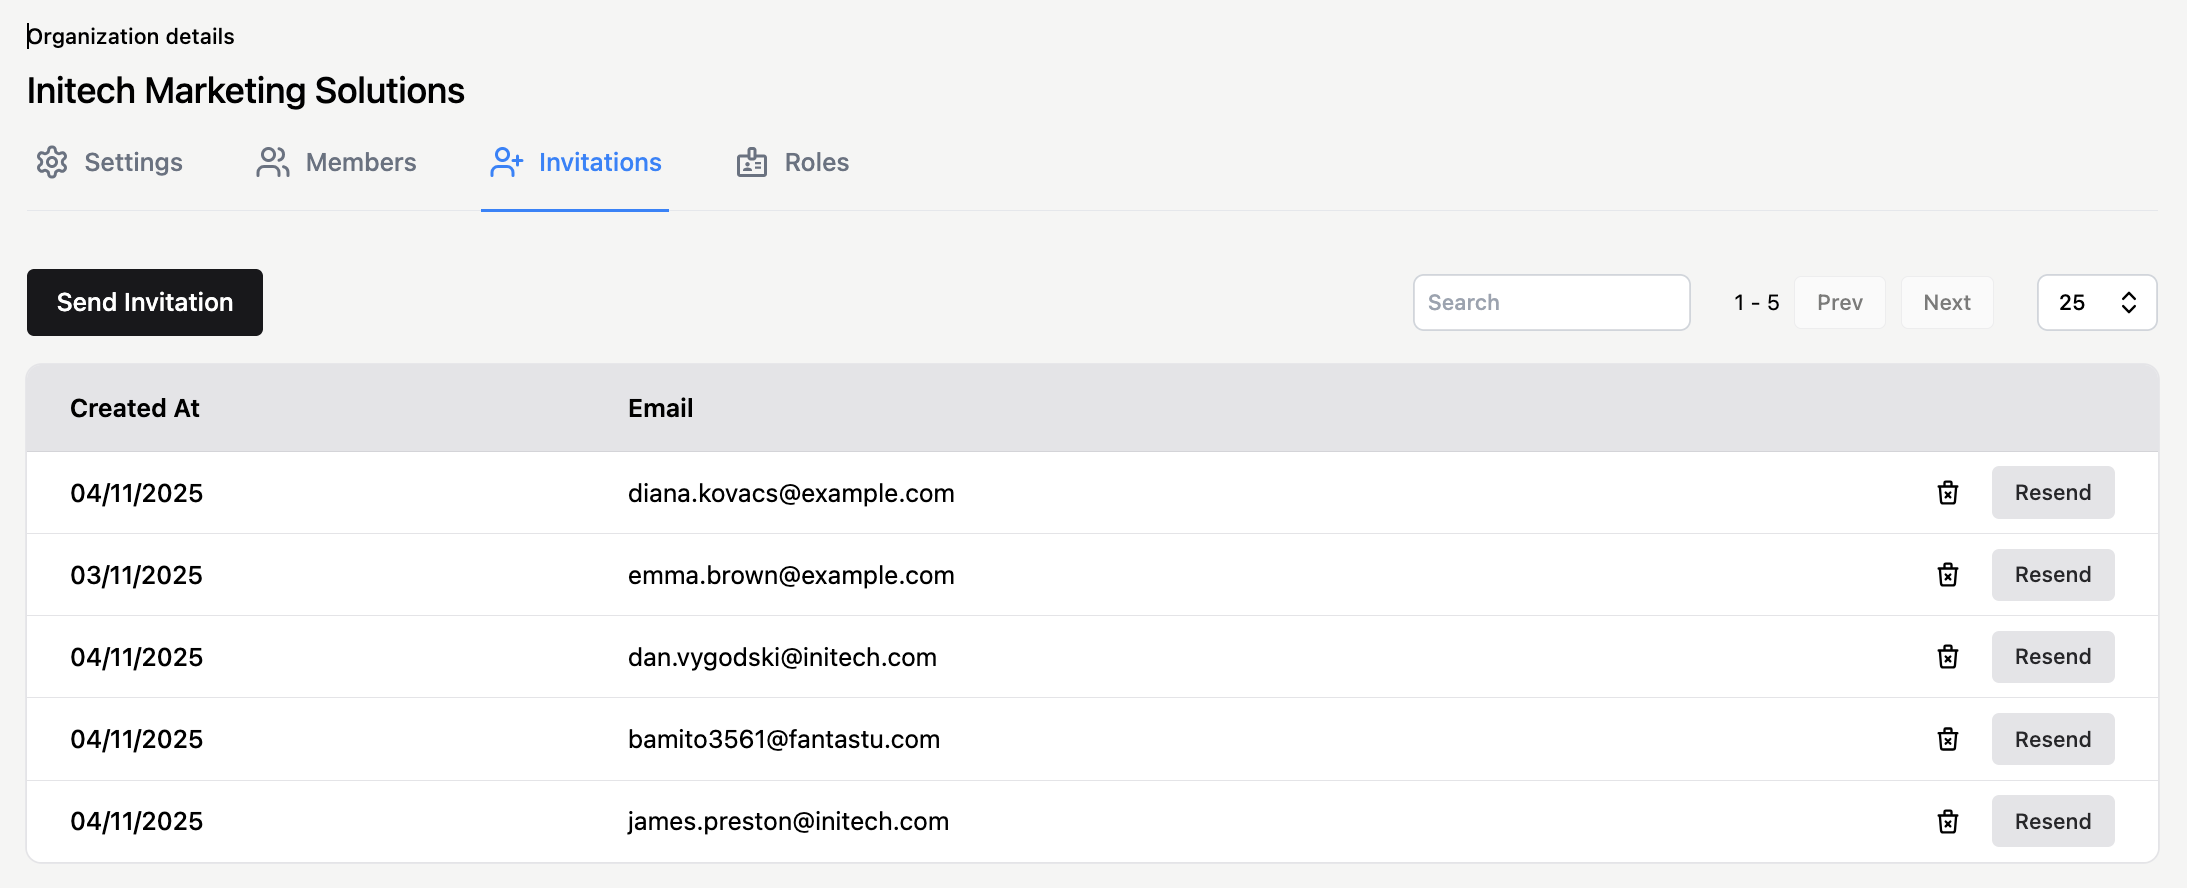Delete james.preston@initech.com invitation via trash icon
Screen dimensions: 2187x888
tap(1947, 821)
